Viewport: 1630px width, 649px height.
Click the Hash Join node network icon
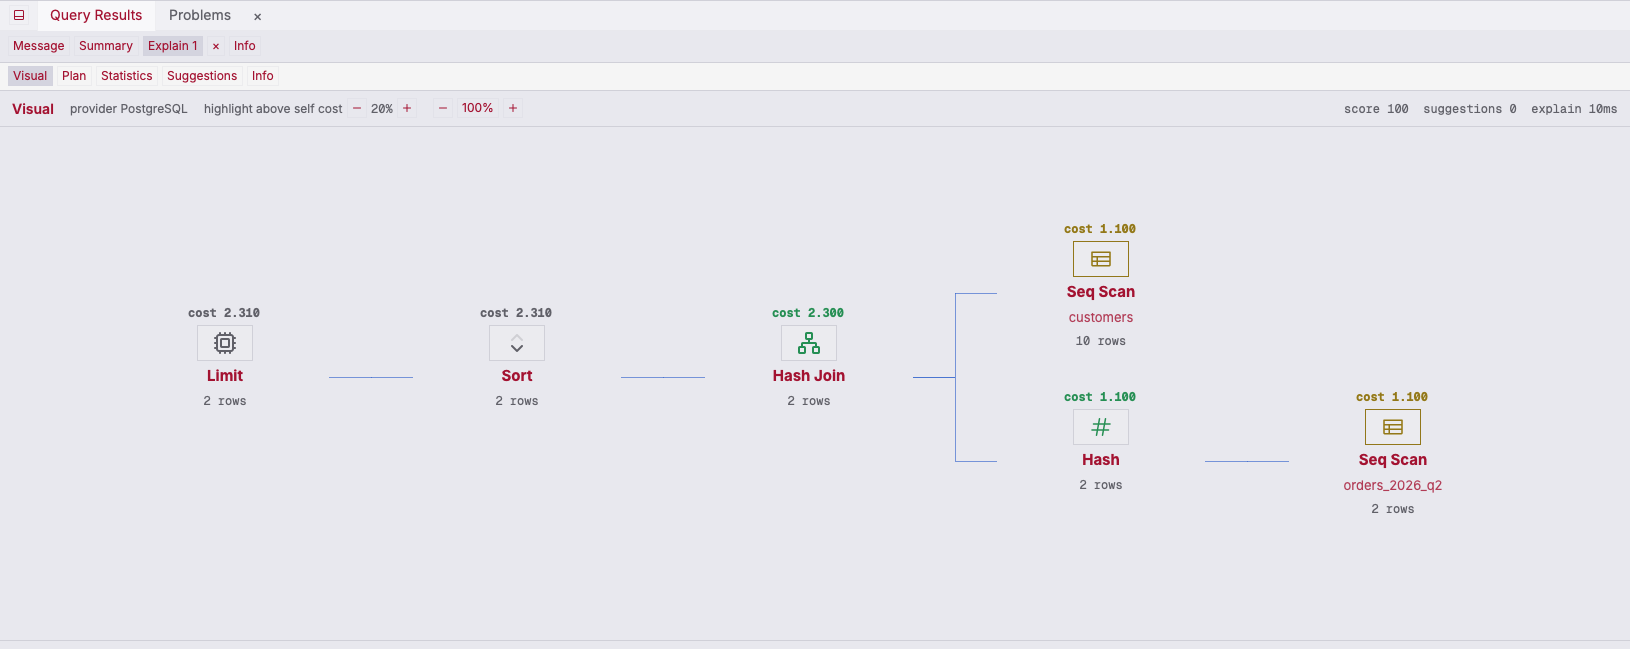point(809,343)
